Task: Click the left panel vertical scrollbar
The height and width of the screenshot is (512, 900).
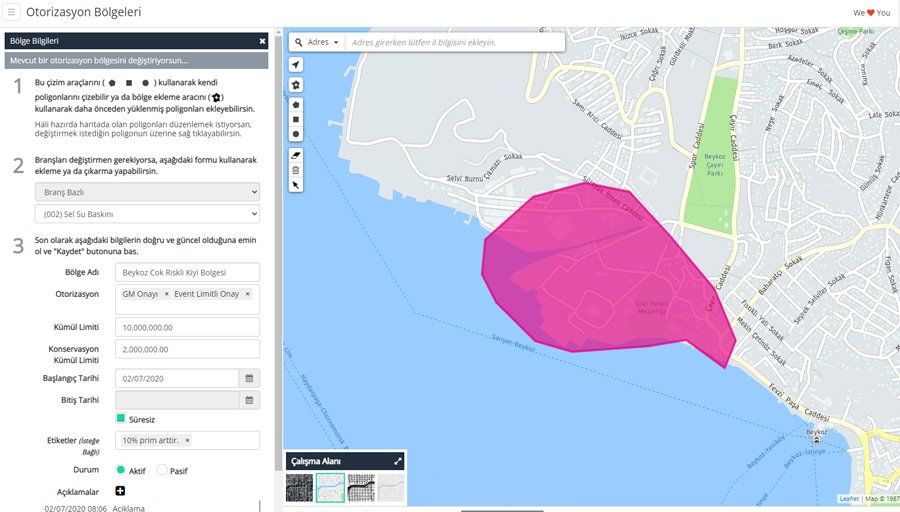Action: 278,253
